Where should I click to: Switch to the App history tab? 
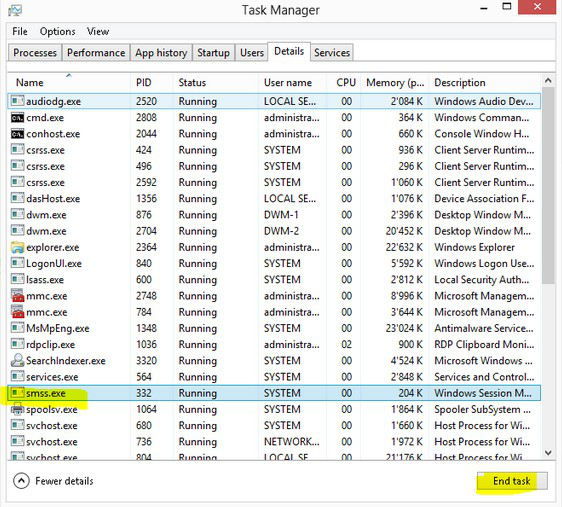coord(161,53)
